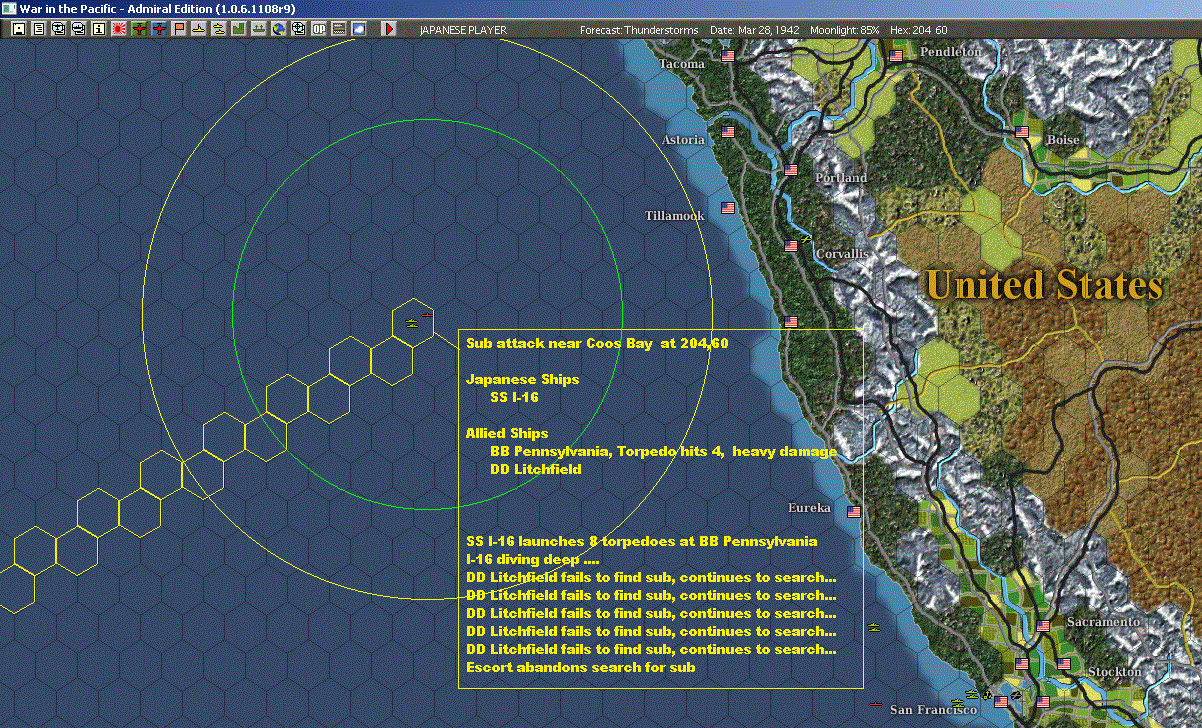
Task: Click the US flag next to Tillamook
Action: [728, 208]
